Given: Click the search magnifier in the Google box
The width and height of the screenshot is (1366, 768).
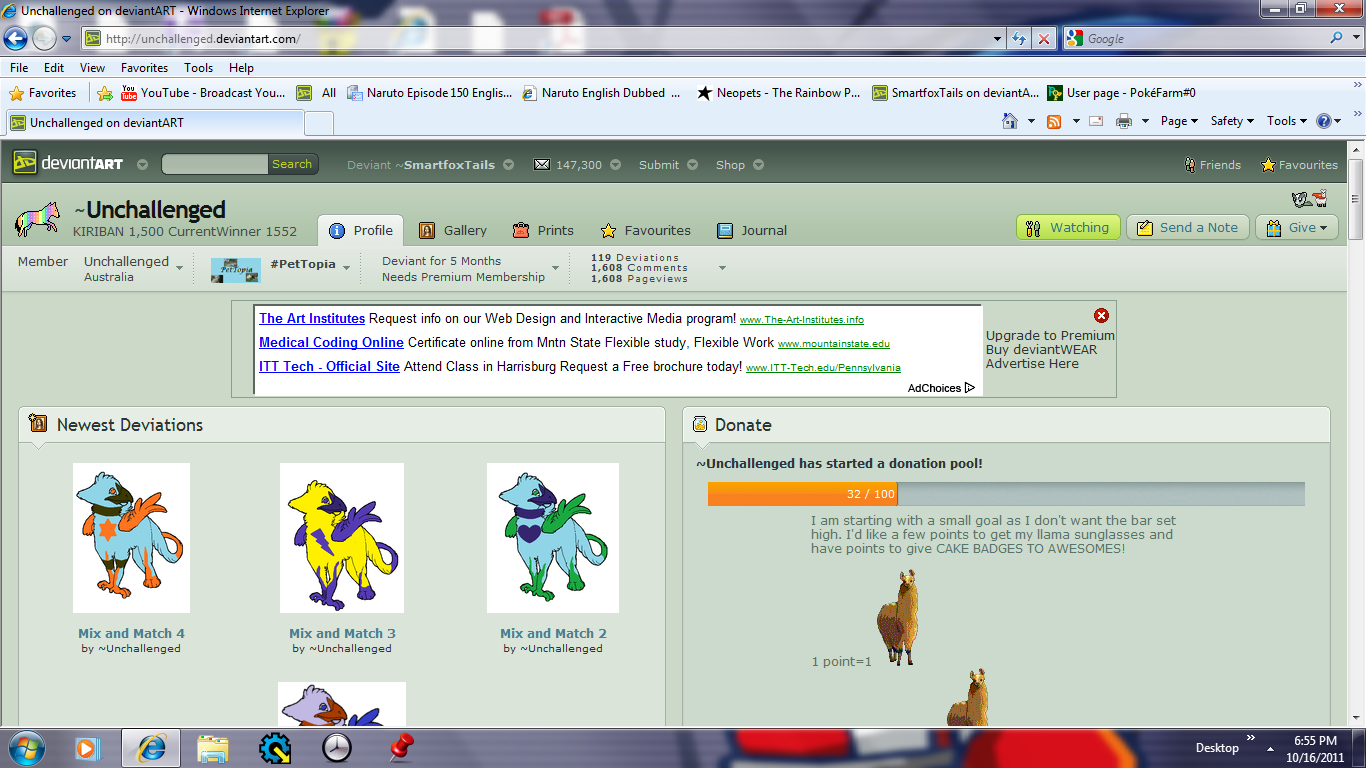Looking at the screenshot, I should (1337, 38).
